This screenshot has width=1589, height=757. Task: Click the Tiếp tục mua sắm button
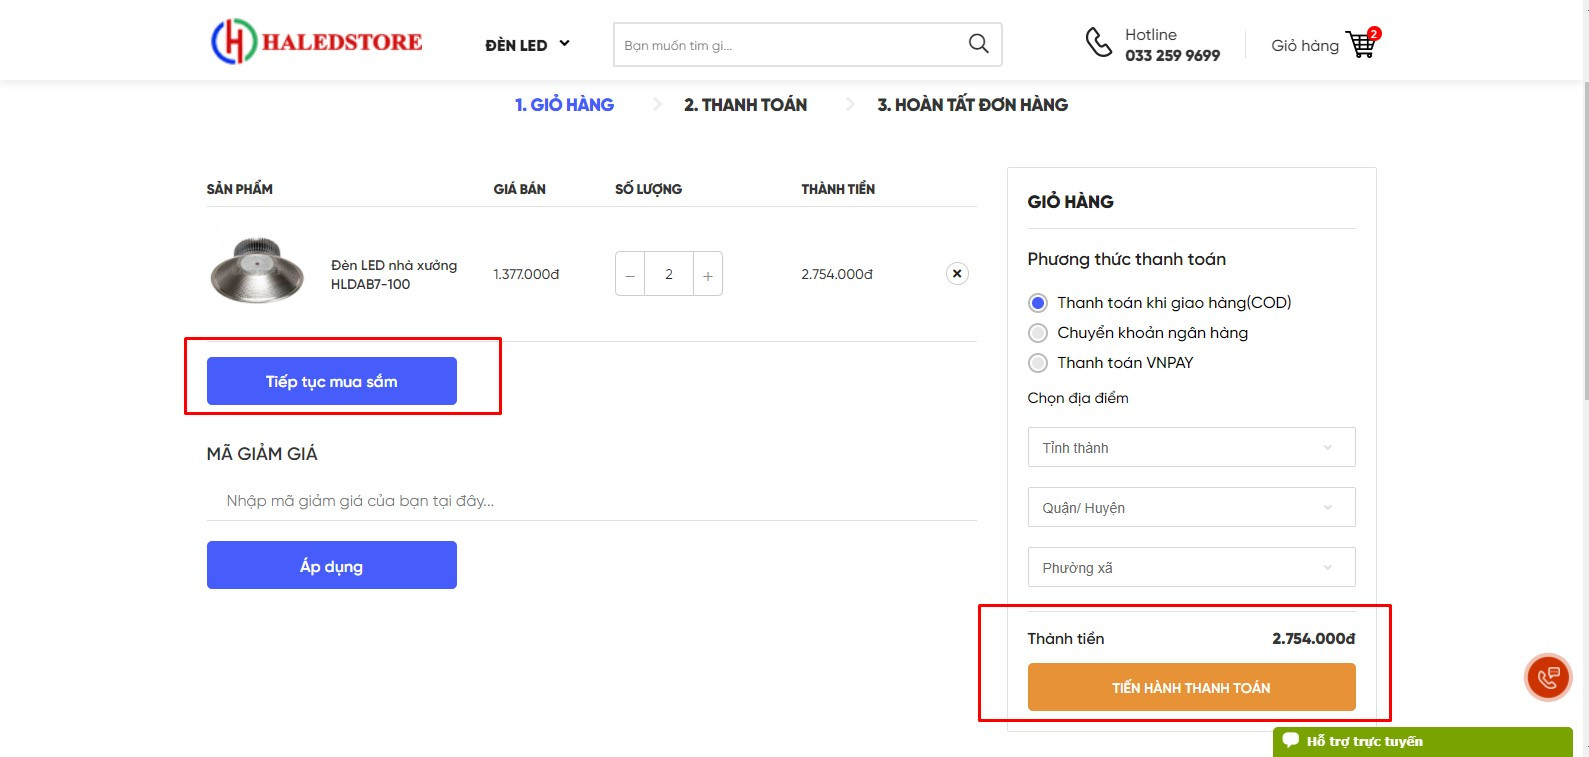[331, 381]
